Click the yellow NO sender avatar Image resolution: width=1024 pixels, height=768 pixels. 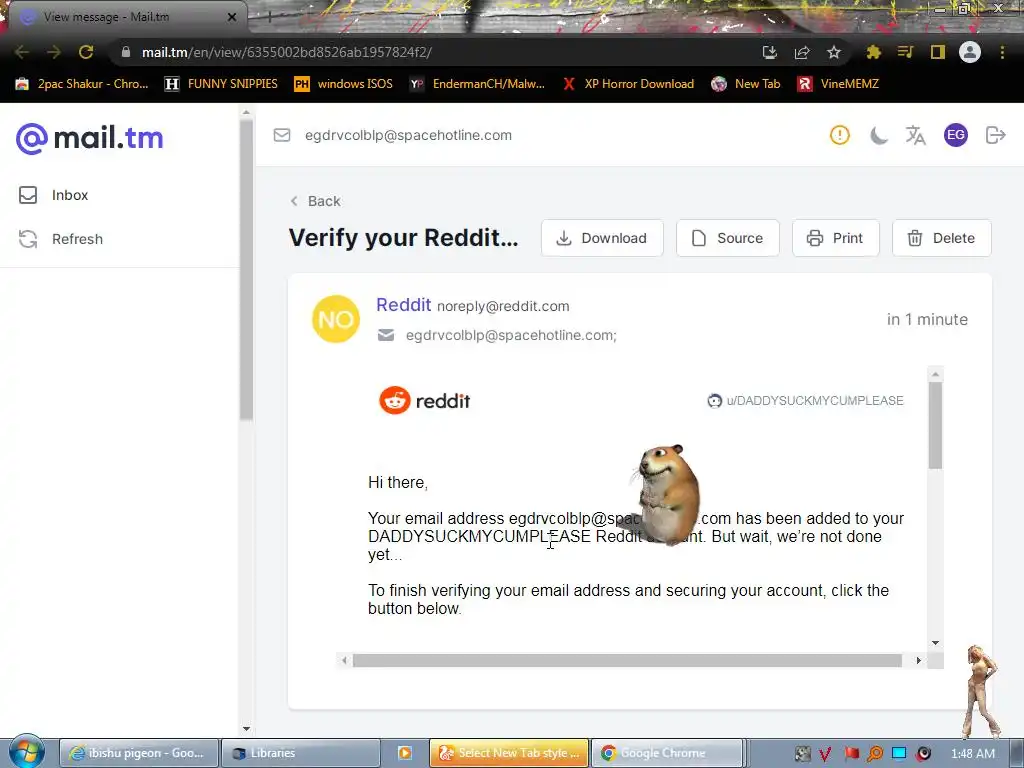[336, 319]
